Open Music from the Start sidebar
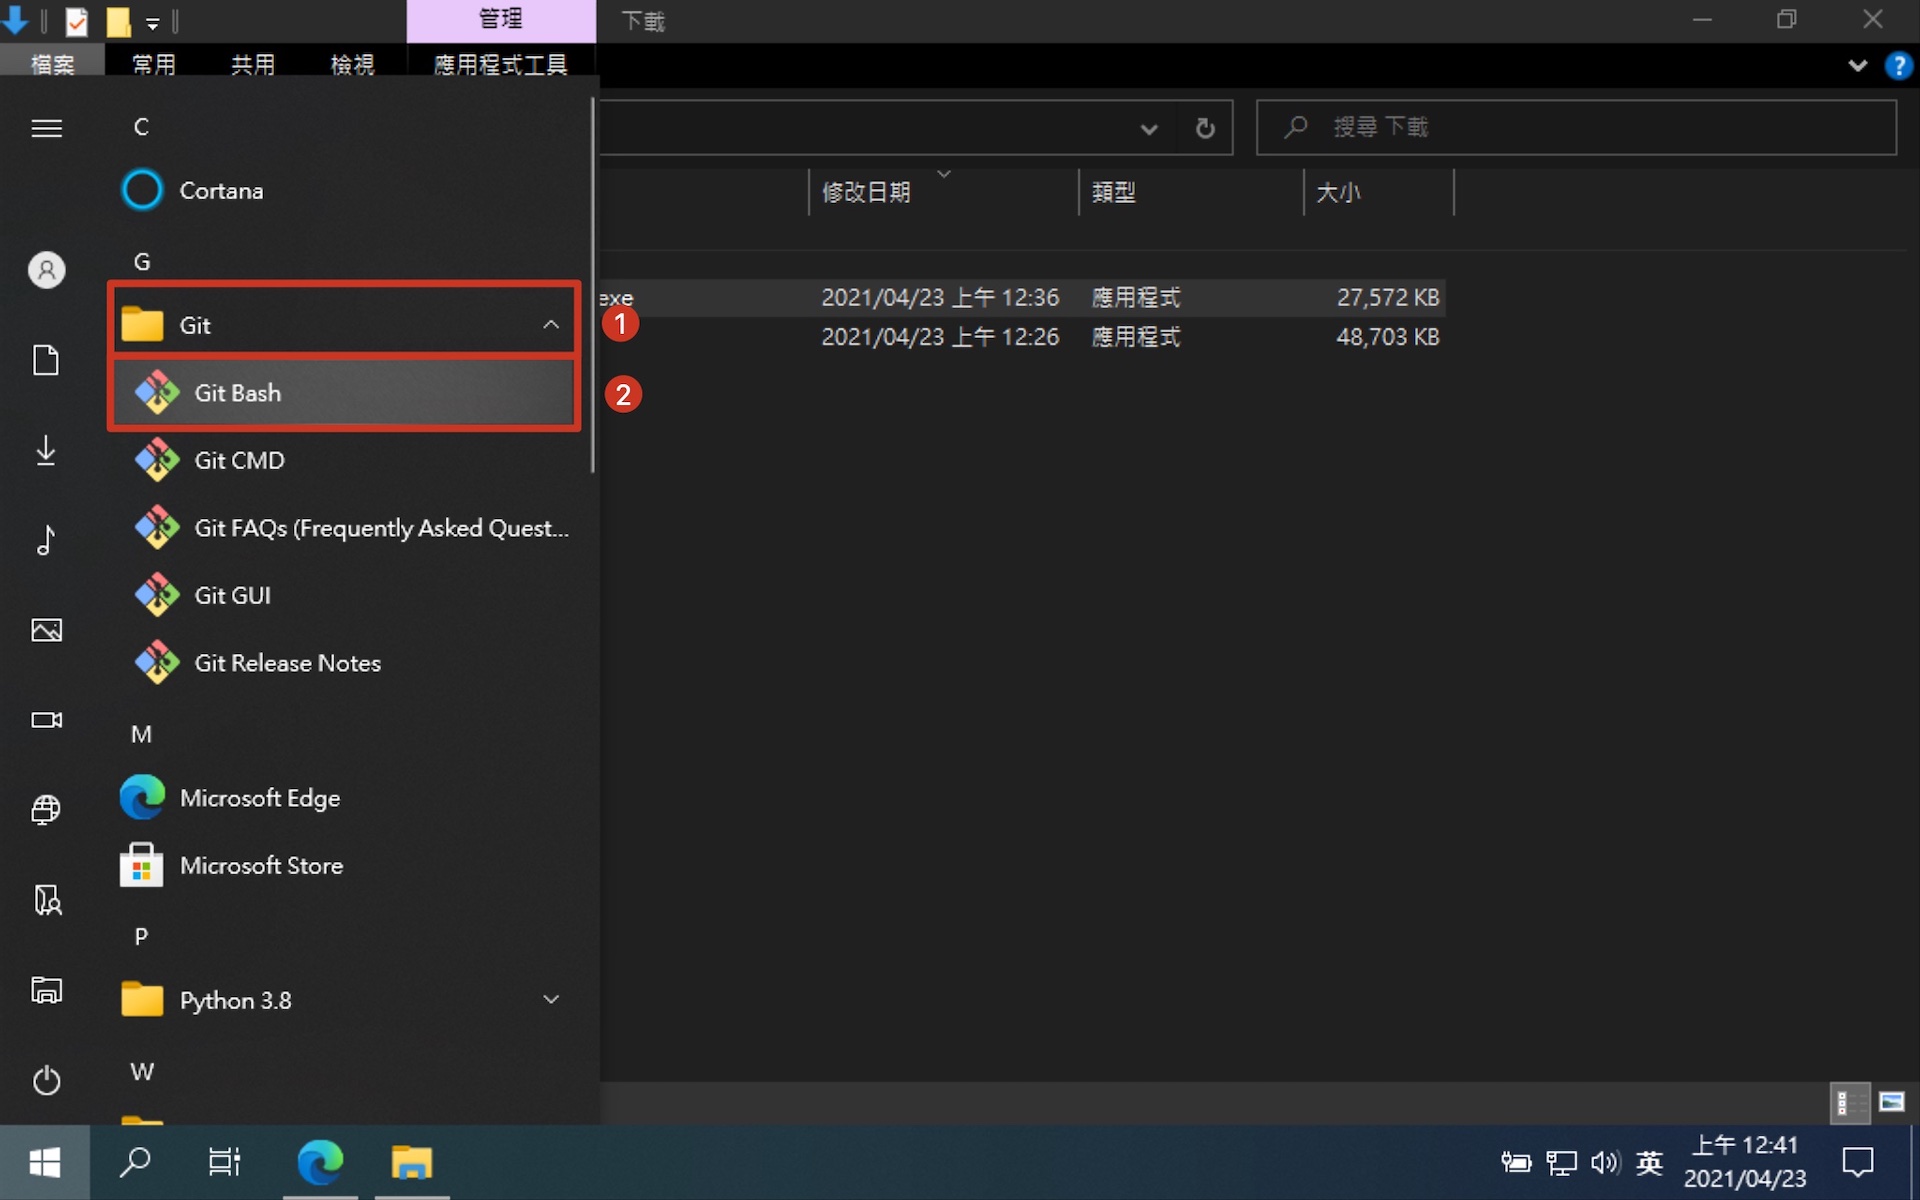The image size is (1920, 1200). pos(46,540)
